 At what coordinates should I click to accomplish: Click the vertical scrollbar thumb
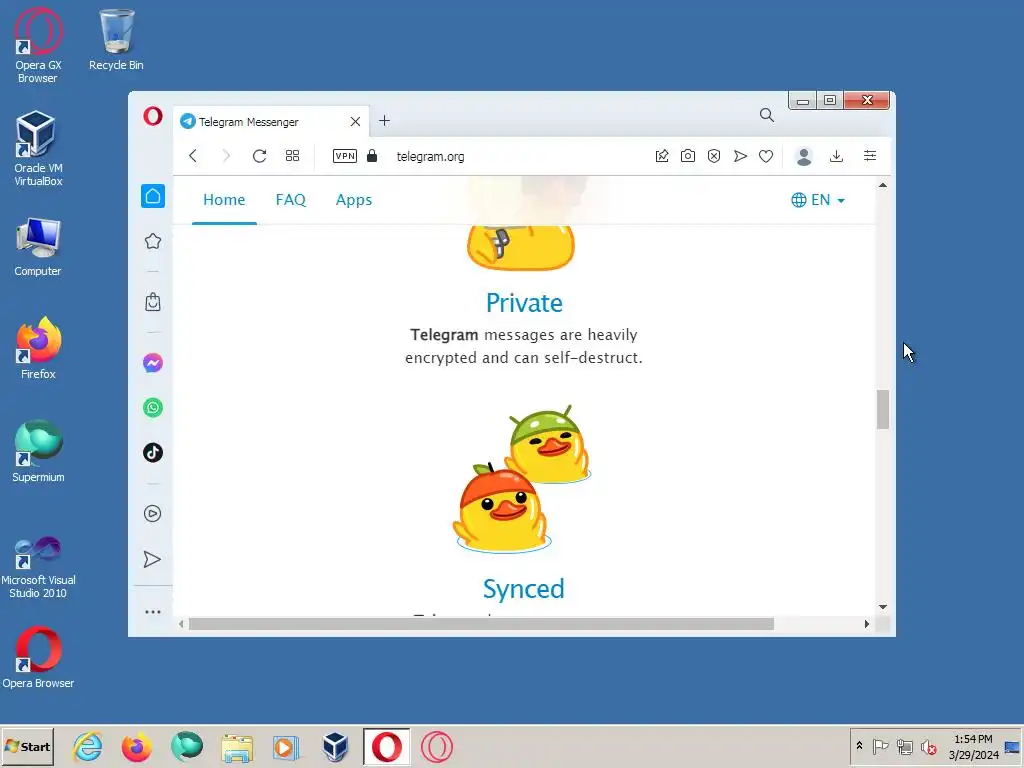click(x=883, y=409)
